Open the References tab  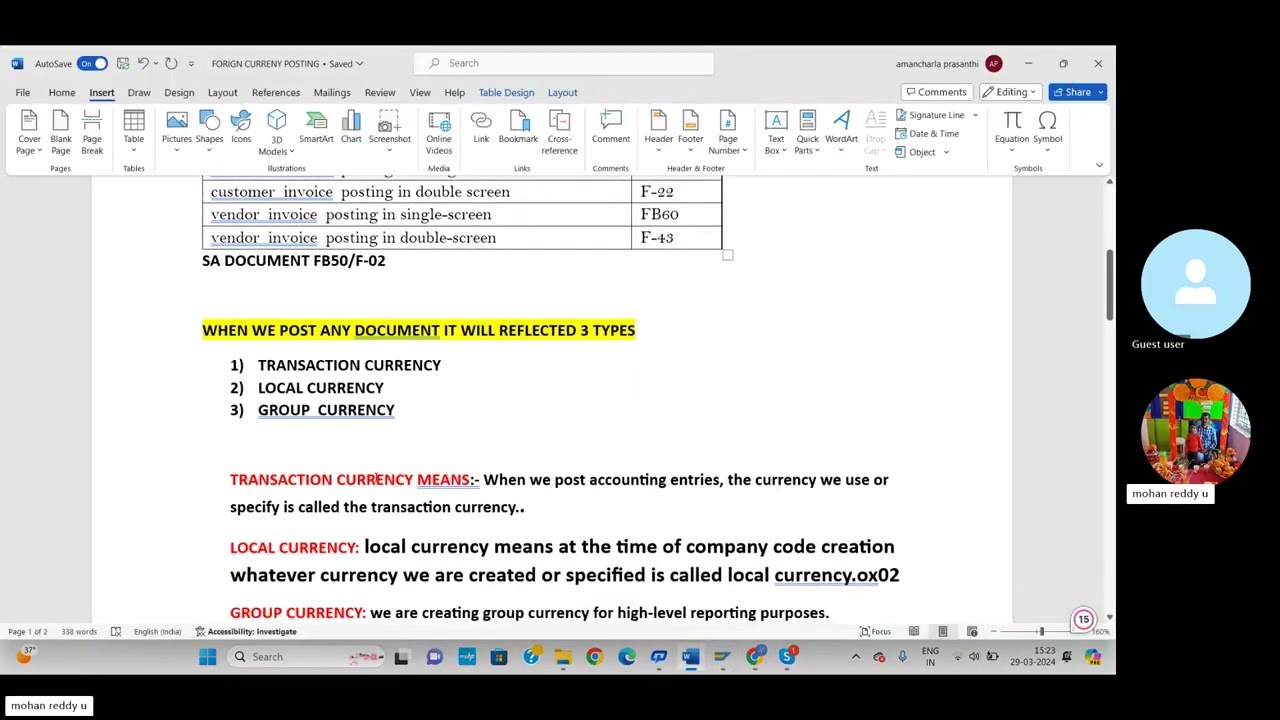point(276,92)
